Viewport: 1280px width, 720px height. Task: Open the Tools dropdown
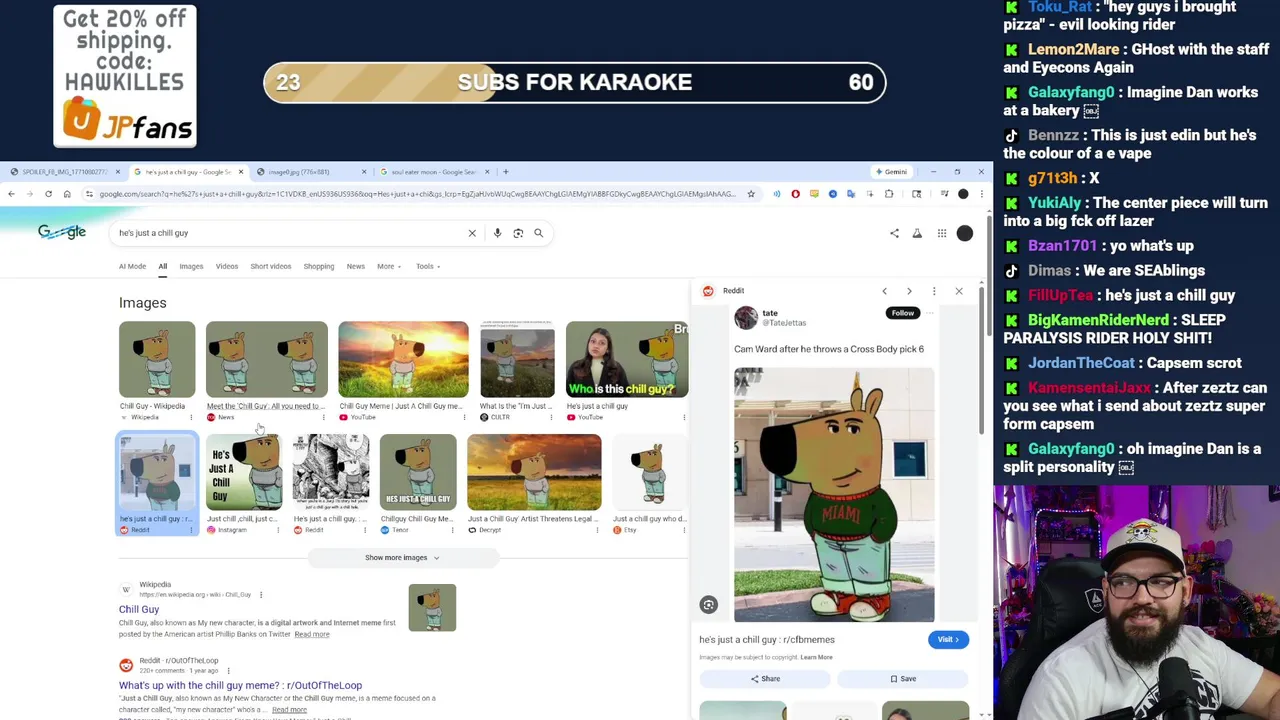click(428, 266)
